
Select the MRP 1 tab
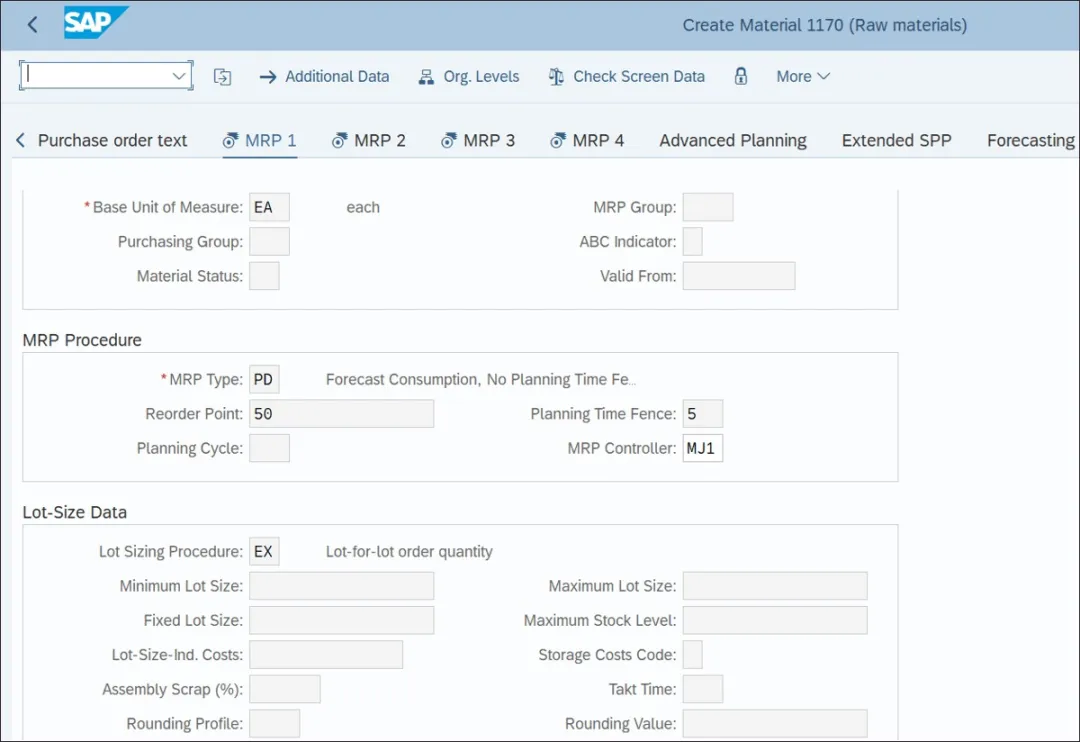click(x=260, y=141)
